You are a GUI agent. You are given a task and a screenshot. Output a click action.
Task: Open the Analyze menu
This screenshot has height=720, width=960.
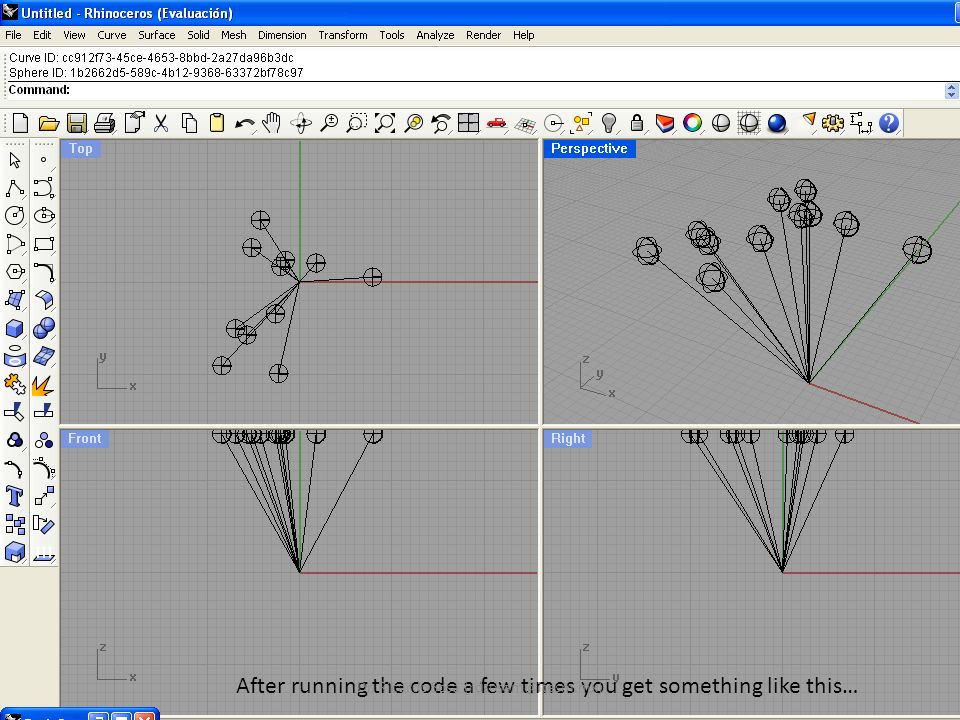click(x=435, y=35)
